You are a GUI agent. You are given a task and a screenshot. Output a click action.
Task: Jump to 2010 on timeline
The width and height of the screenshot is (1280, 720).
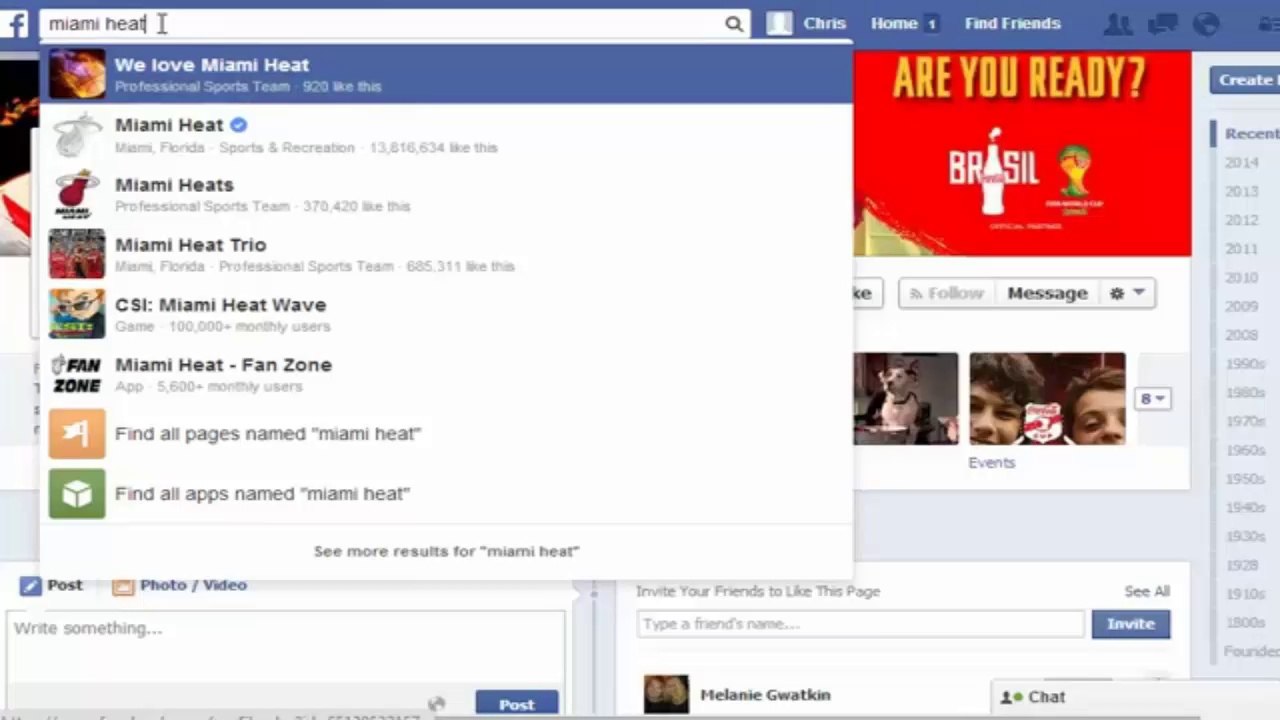coord(1242,277)
